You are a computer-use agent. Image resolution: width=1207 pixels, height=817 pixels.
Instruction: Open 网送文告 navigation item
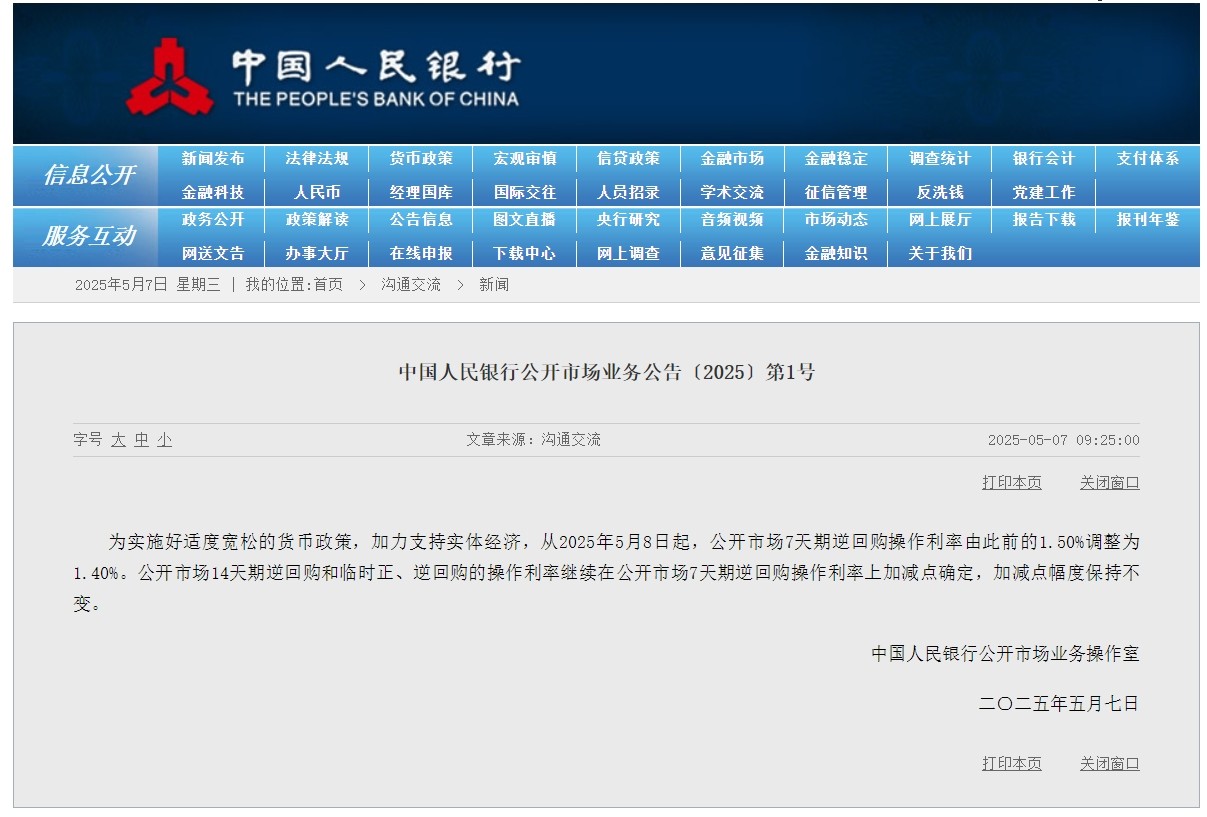[213, 254]
